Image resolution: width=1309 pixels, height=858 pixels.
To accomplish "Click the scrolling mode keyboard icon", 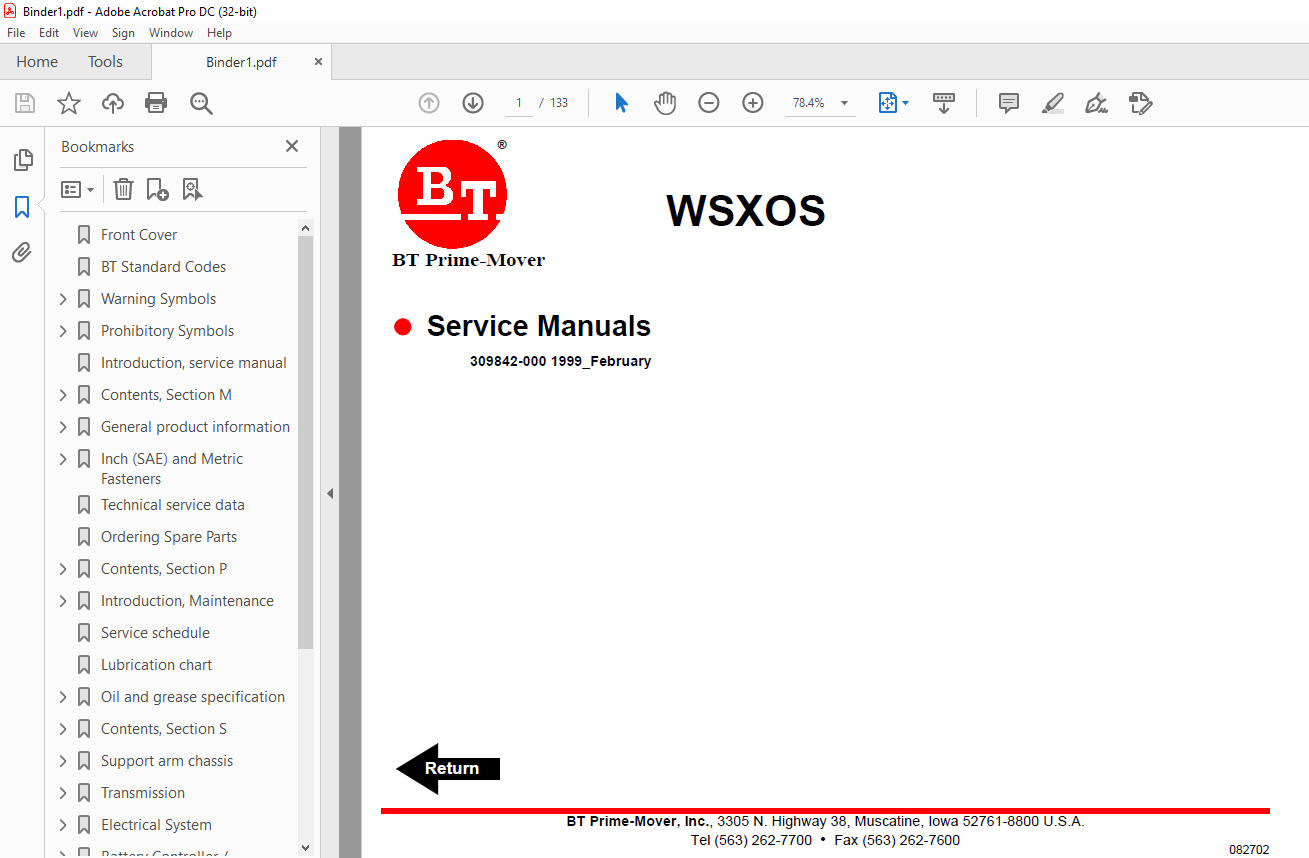I will coord(944,103).
